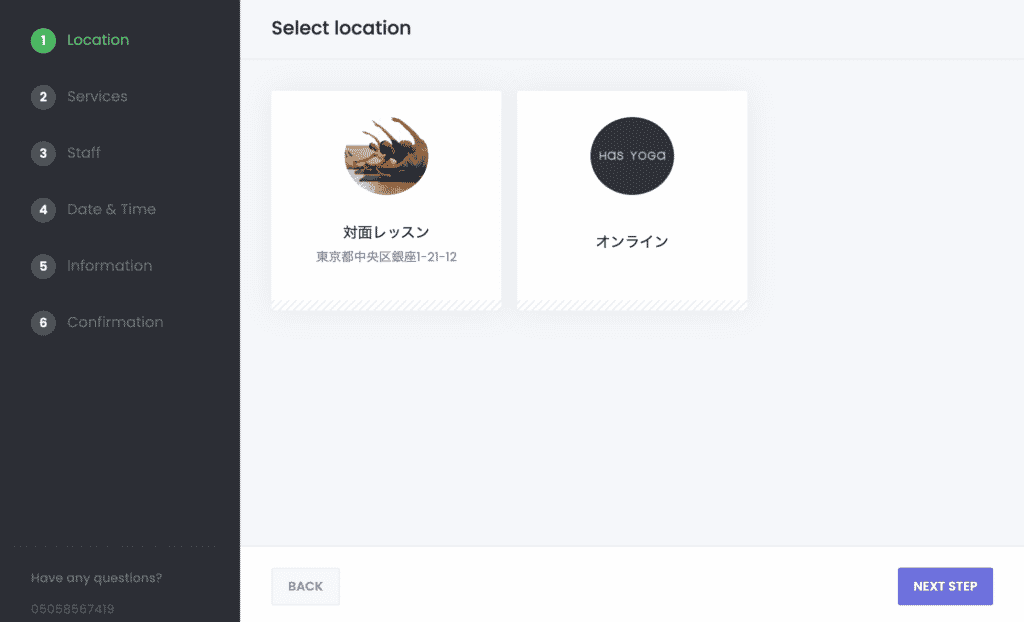Click the step 2 number circle
This screenshot has width=1024, height=622.
[43, 97]
